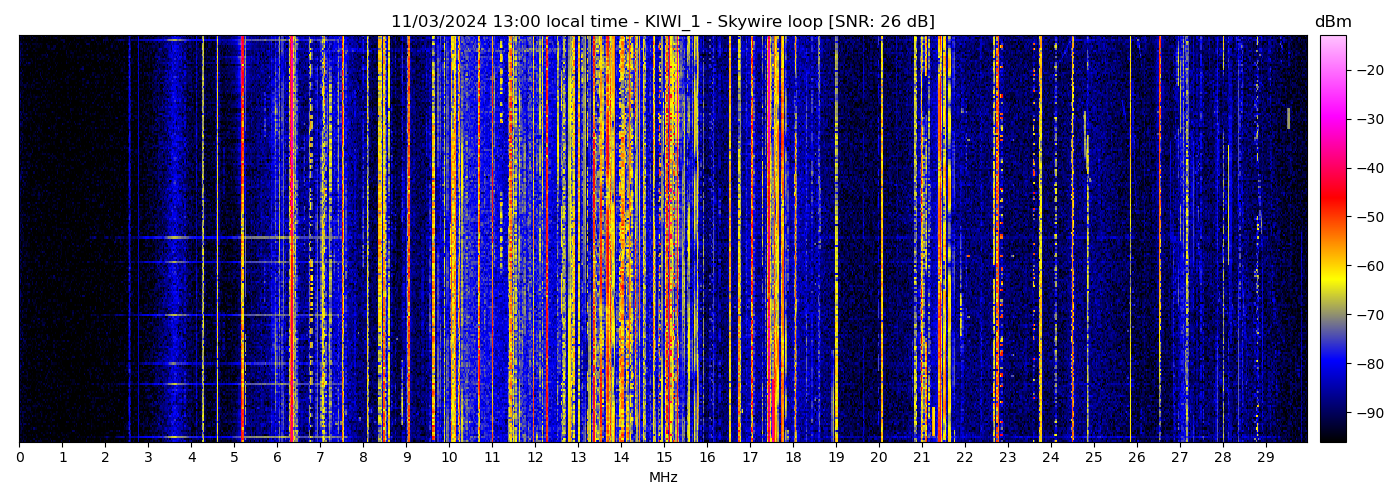Click the 5 MHz tick label
The width and height of the screenshot is (1400, 500).
coord(234,458)
